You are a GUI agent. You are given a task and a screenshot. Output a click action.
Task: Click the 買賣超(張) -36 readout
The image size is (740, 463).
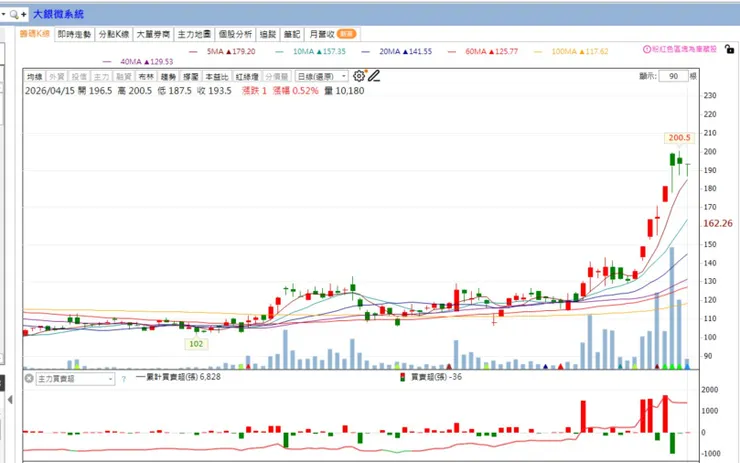(x=437, y=377)
